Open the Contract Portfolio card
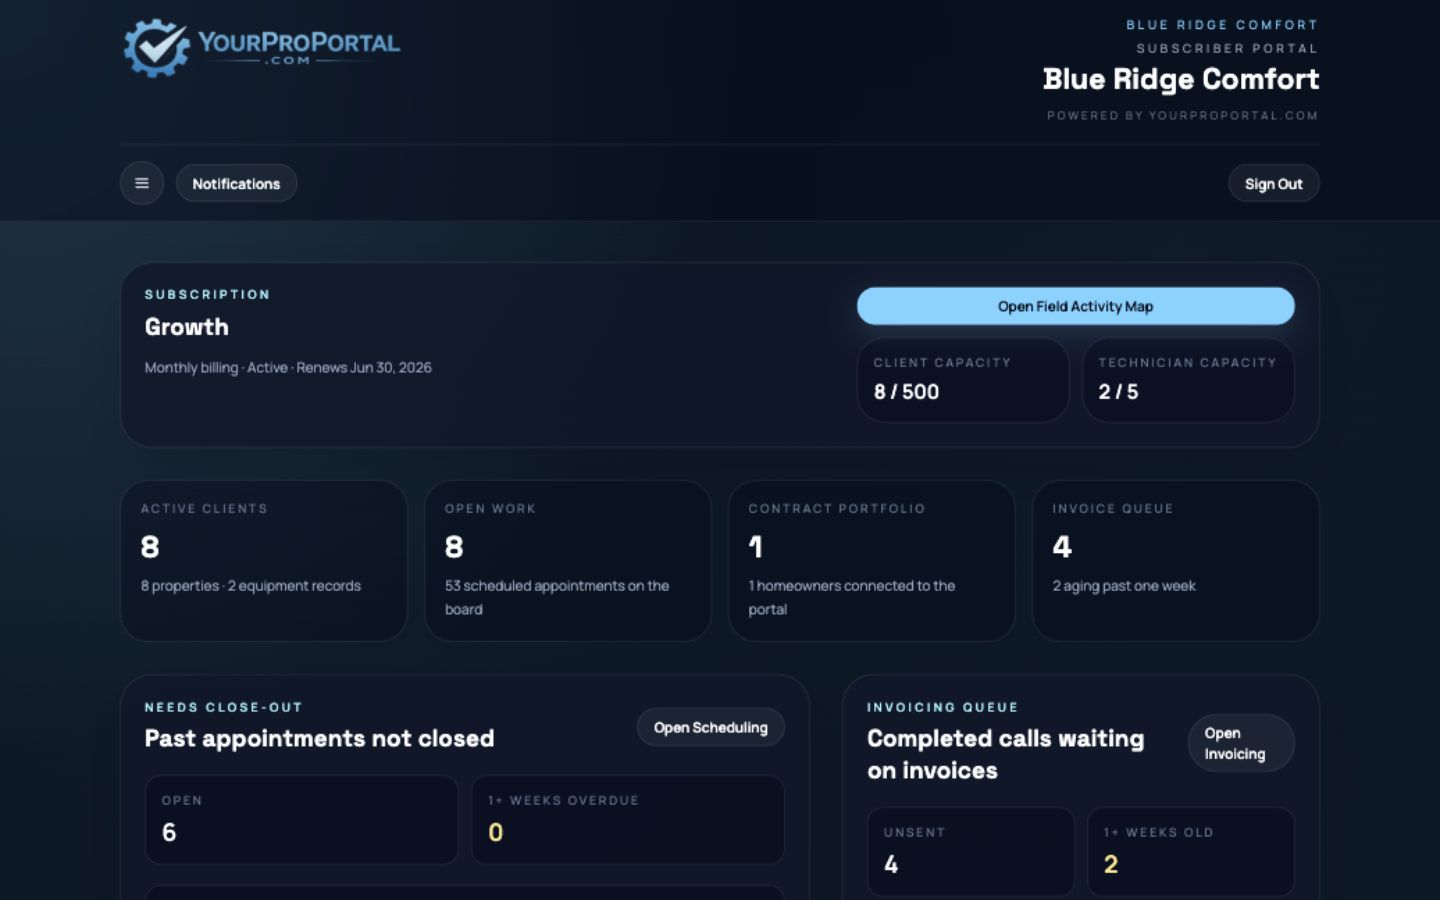This screenshot has height=900, width=1440. coord(872,560)
